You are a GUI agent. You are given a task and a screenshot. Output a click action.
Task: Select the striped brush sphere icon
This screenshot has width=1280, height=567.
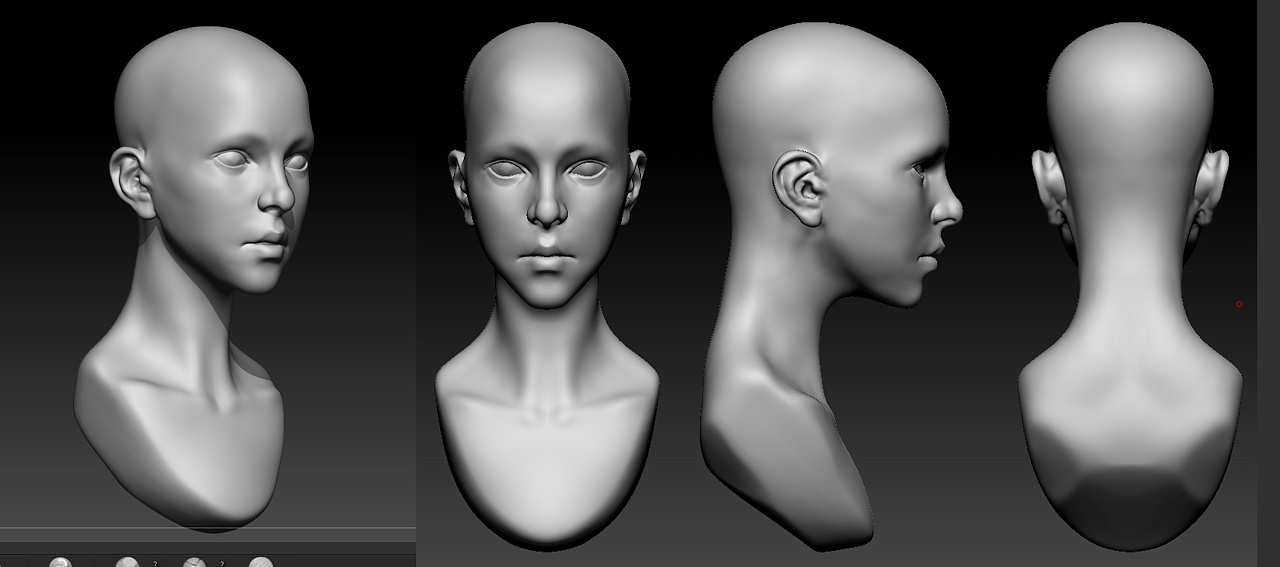point(261,562)
